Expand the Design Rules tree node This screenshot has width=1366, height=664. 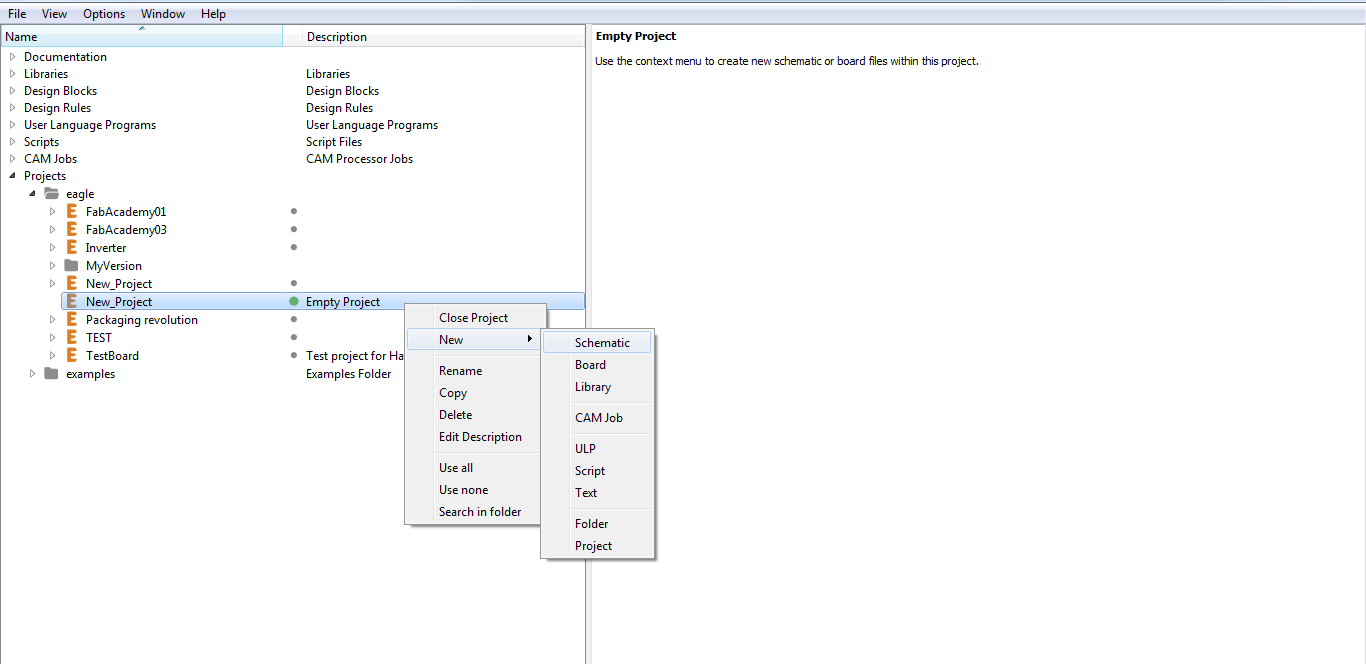point(12,108)
